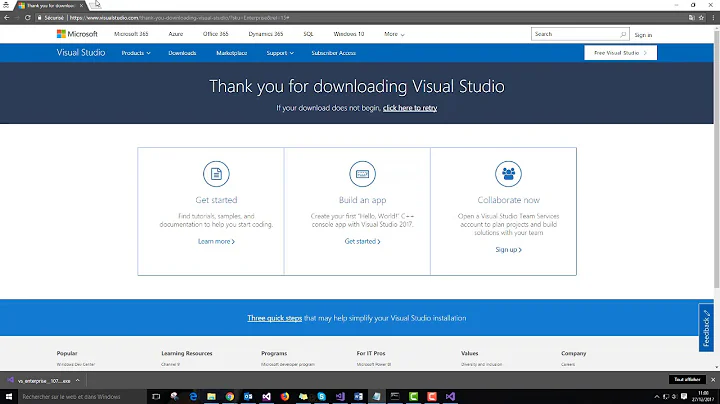This screenshot has width=720, height=404.
Task: Open a new browser tab
Action: click(x=96, y=6)
